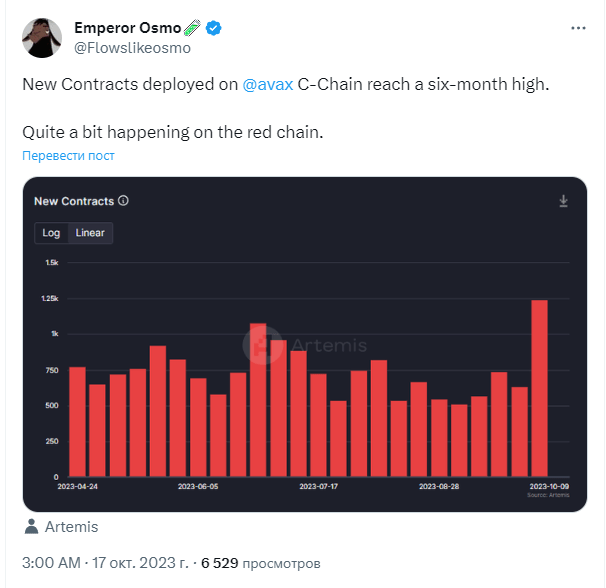Image resolution: width=606 pixels, height=588 pixels.
Task: Click Перевести пост translate link
Action: tap(68, 155)
